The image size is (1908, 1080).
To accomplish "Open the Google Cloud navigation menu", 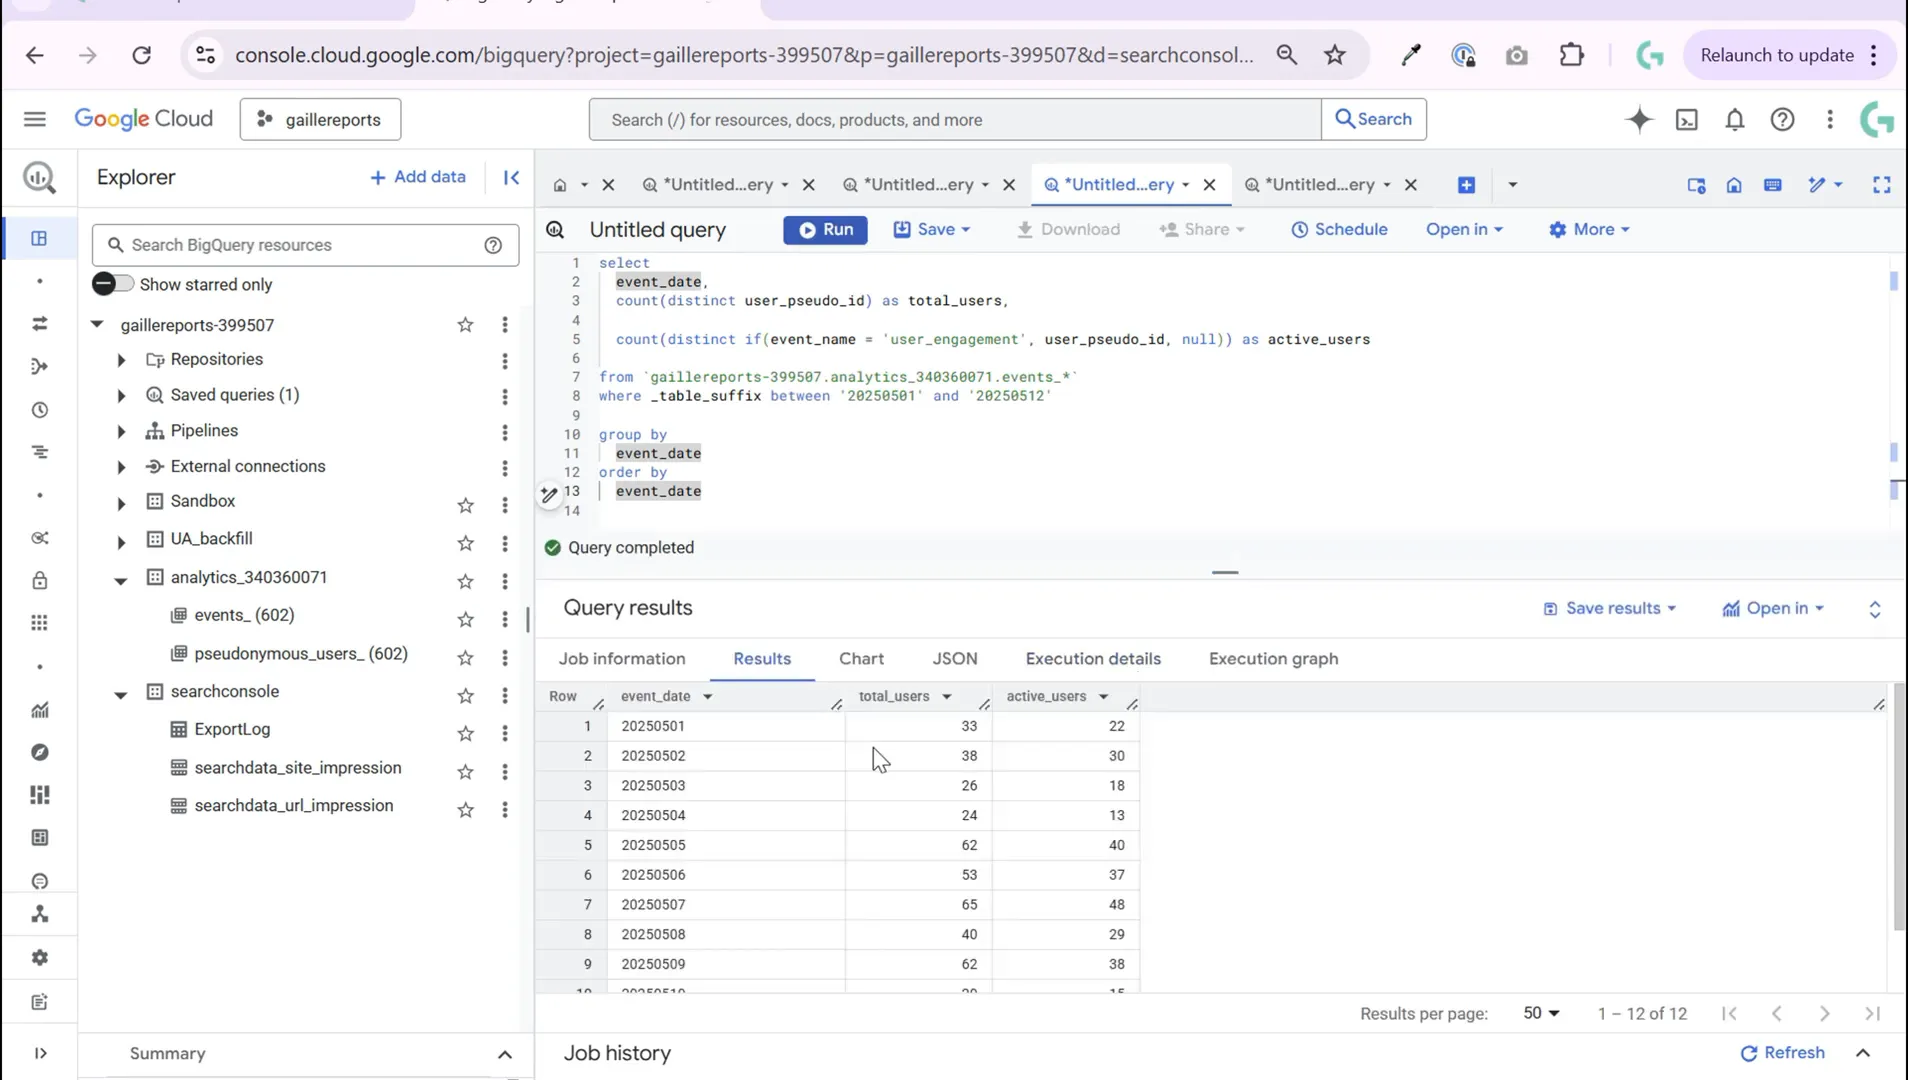I will (35, 119).
